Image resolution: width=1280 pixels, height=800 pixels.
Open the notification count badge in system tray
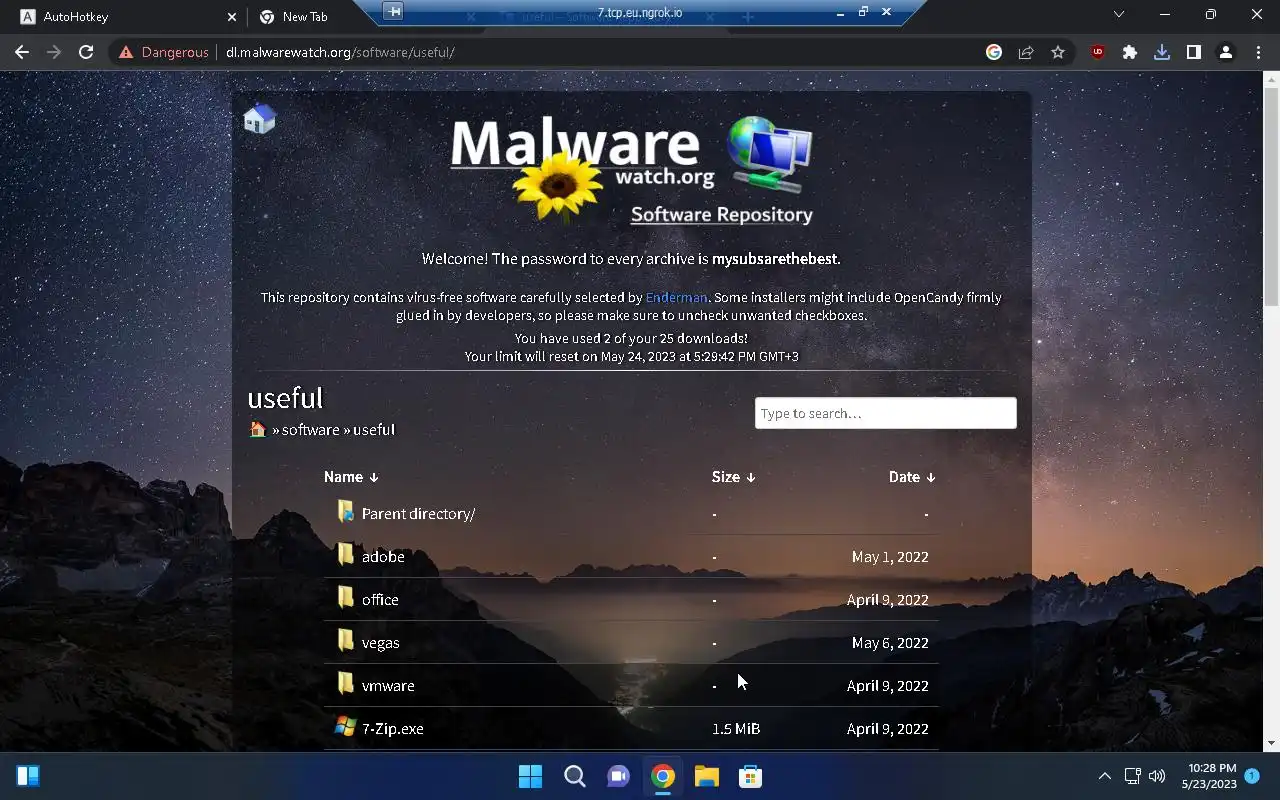(1252, 775)
